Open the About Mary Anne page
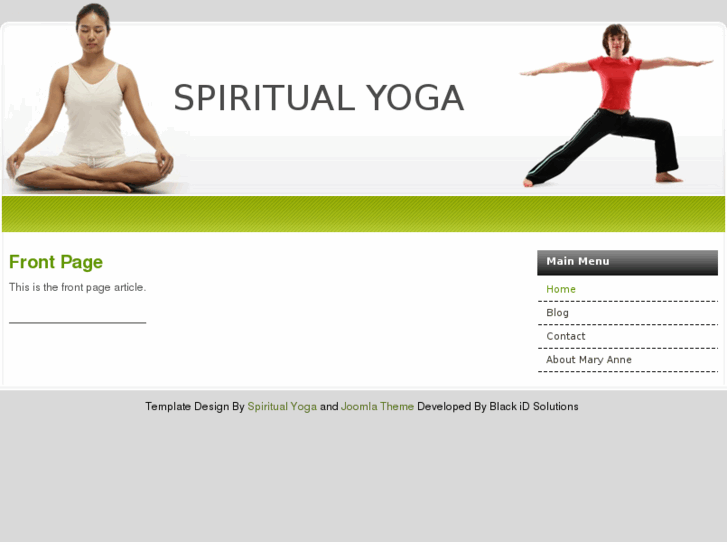 coord(588,359)
